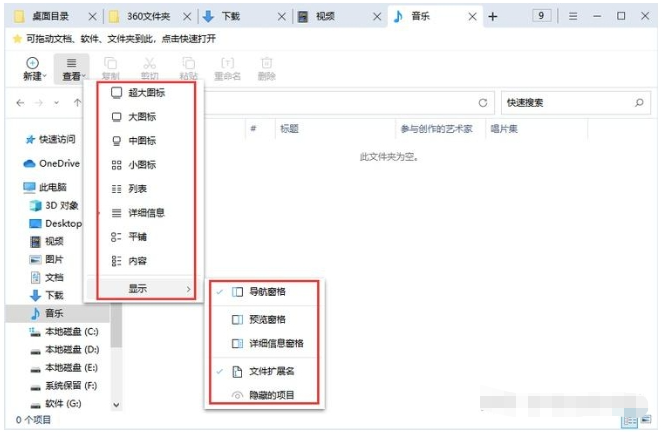Image resolution: width=663 pixels, height=437 pixels.
Task: Open the 查看 (View) toolbar menu
Action: 71,68
